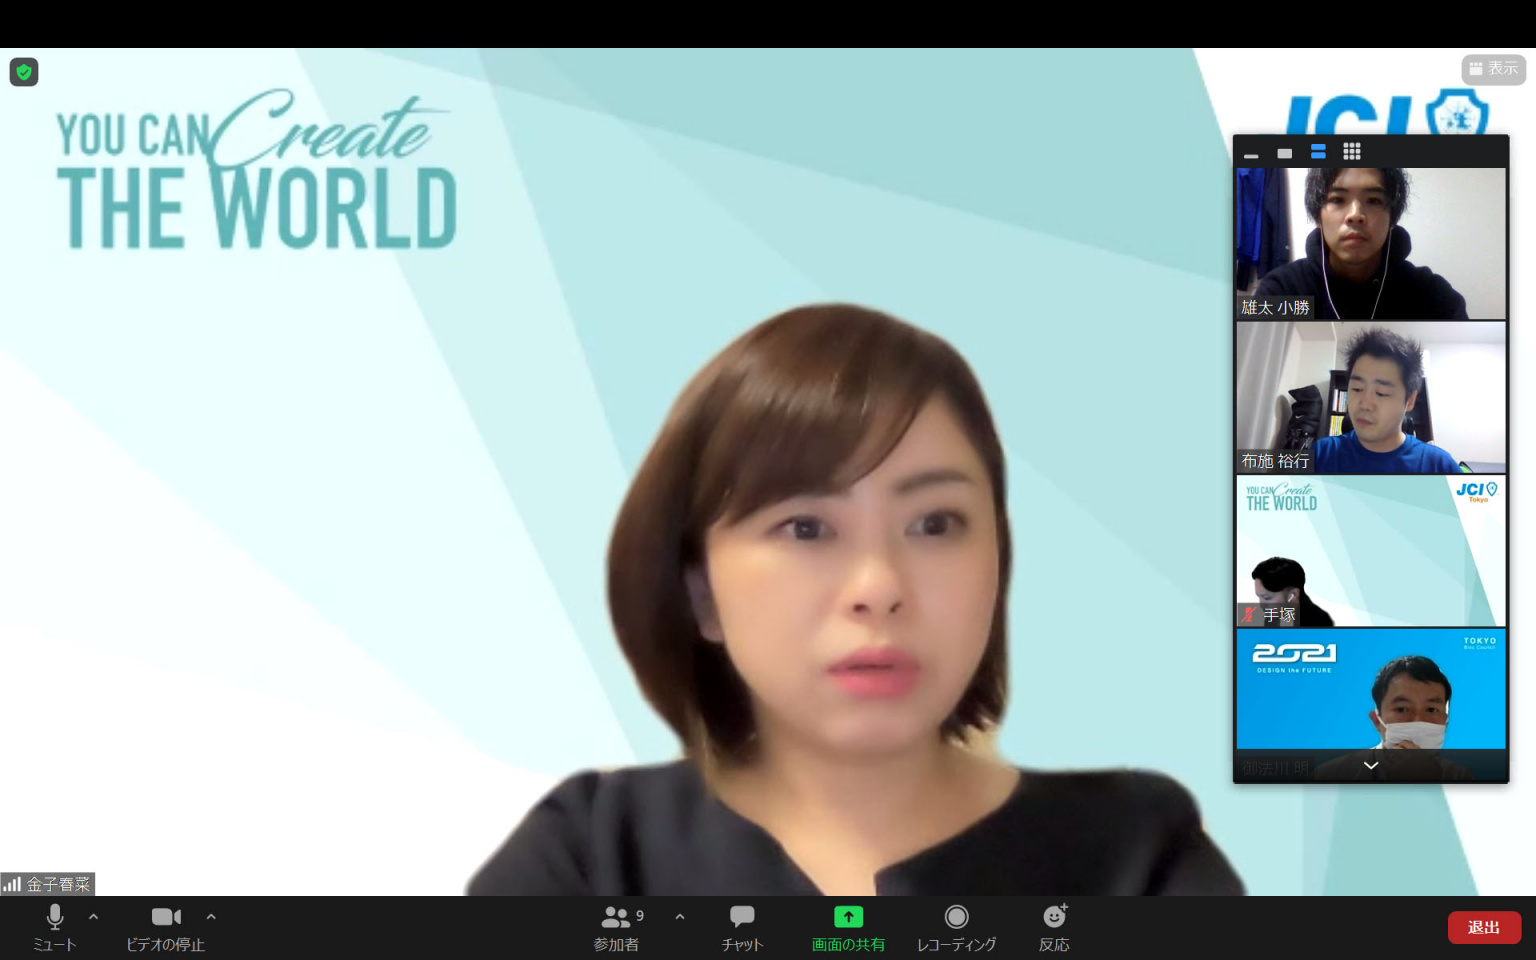Select the 雄太 小勝 video thumbnail
The height and width of the screenshot is (960, 1536).
point(1371,243)
